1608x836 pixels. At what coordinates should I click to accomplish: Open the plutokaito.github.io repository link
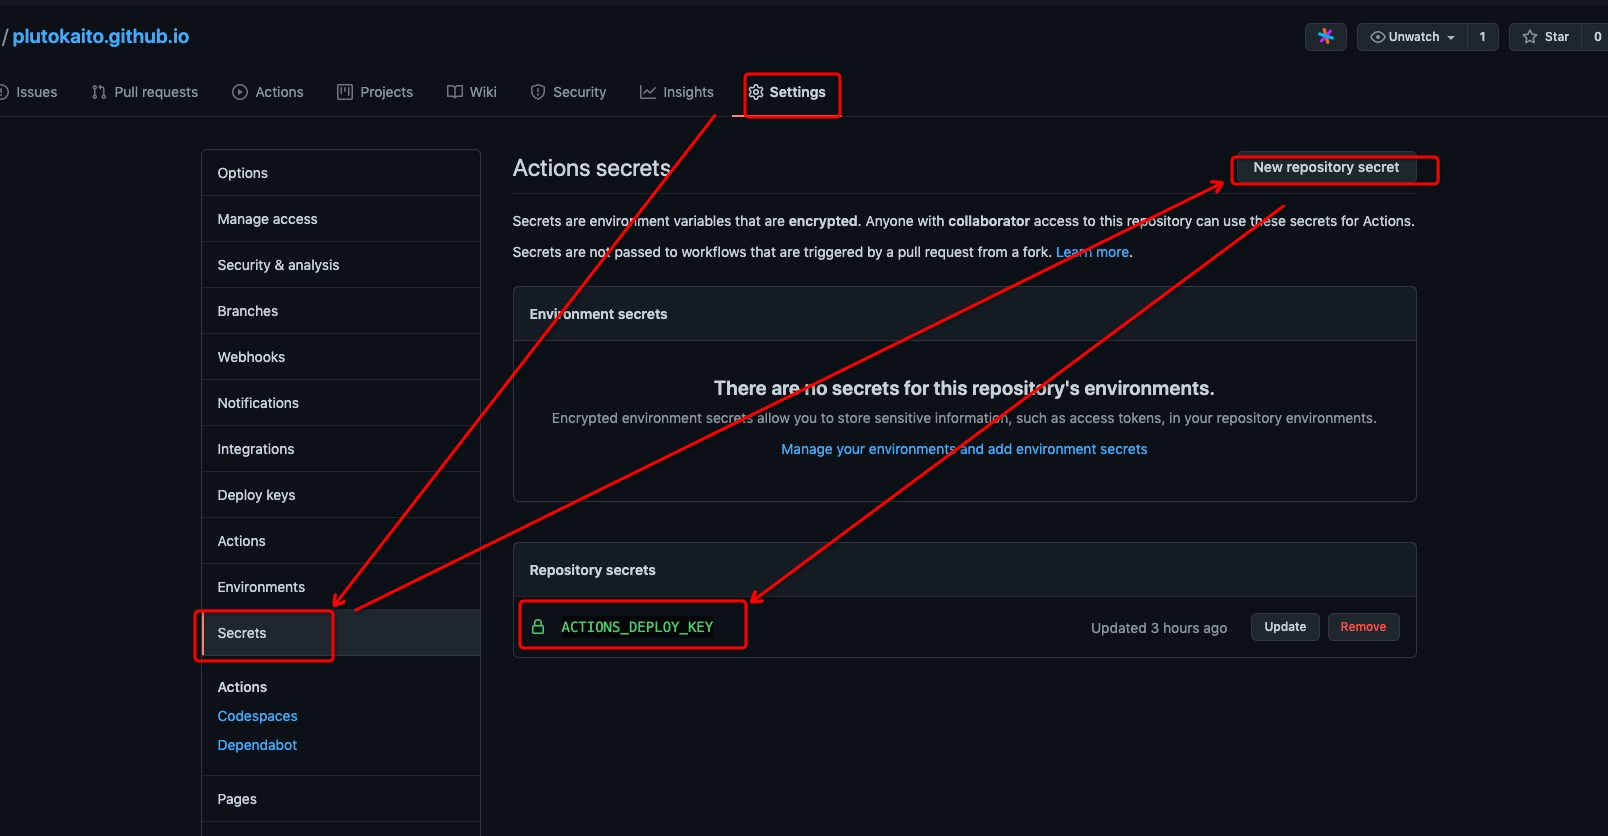100,37
